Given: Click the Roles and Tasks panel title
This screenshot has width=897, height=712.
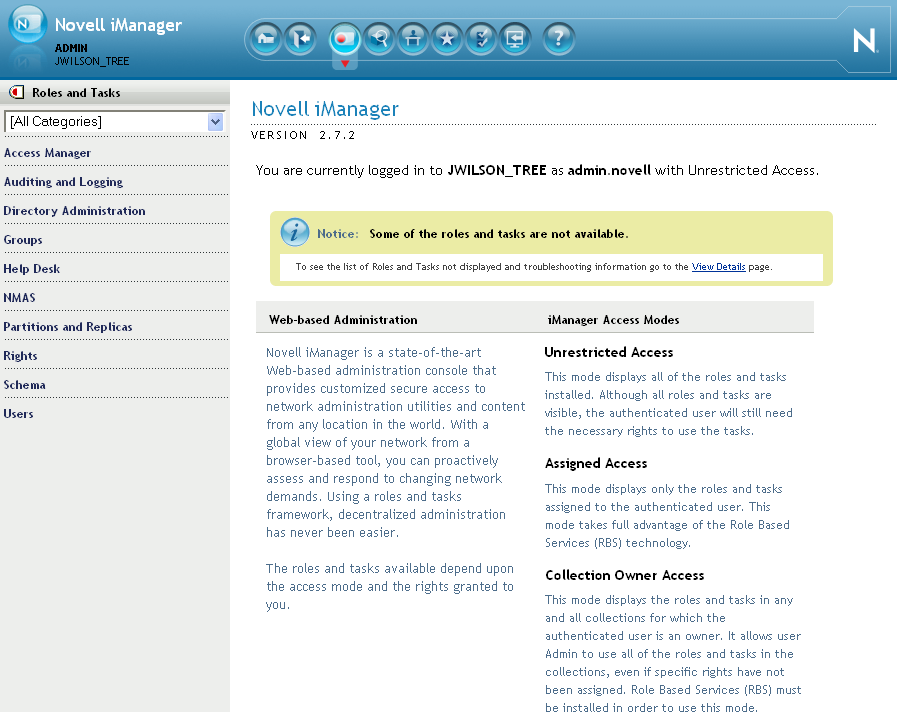Looking at the screenshot, I should point(76,93).
